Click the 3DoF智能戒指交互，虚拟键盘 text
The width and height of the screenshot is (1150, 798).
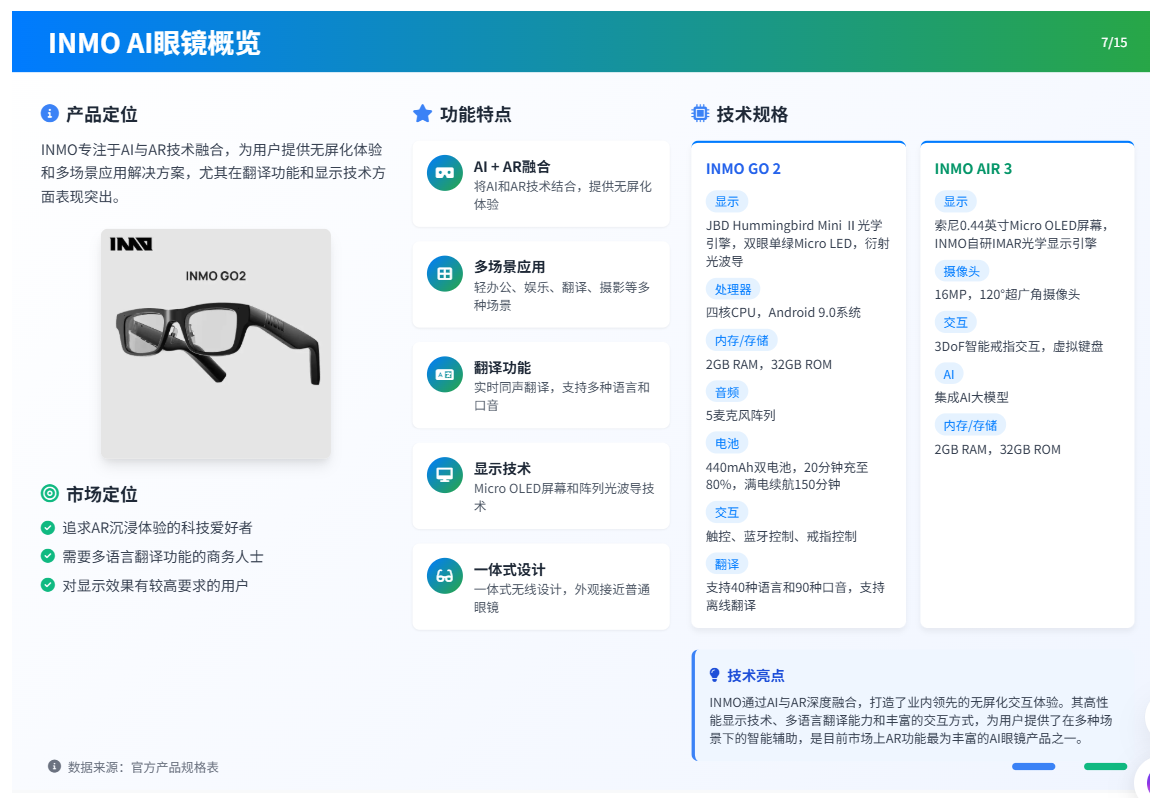pyautogui.click(x=1019, y=346)
